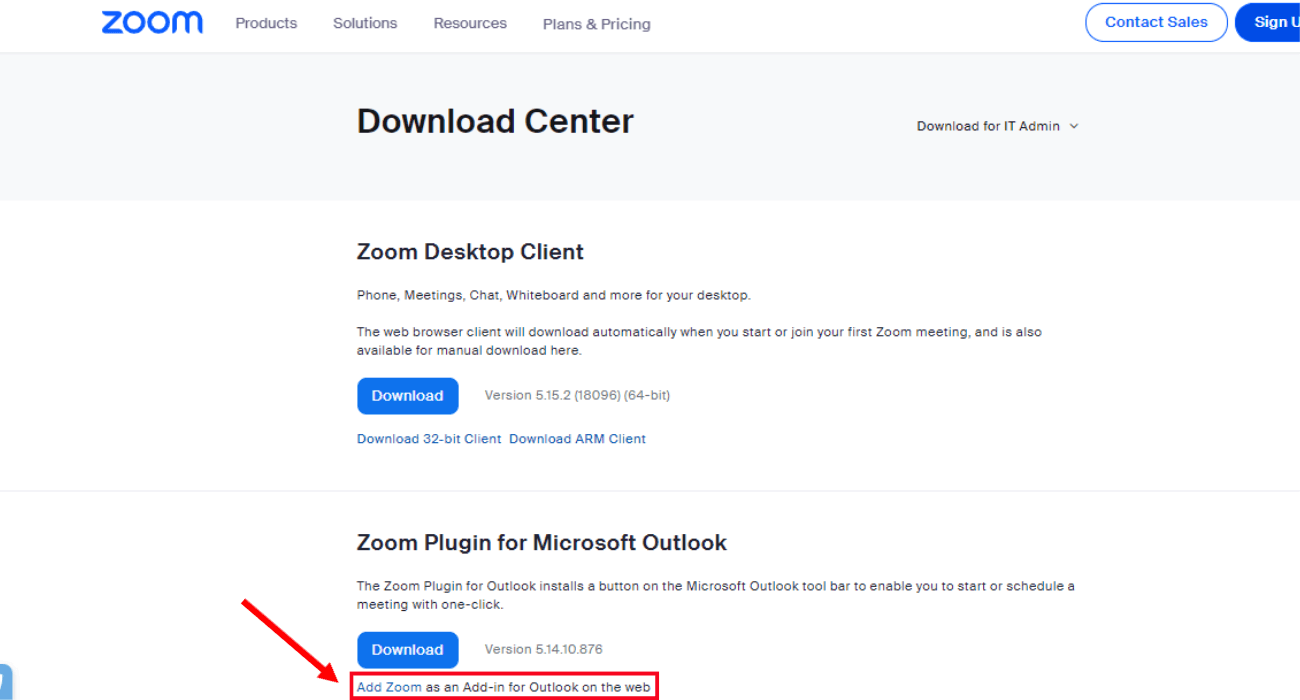Click Version 5.14.10.876 text
The width and height of the screenshot is (1300, 700).
click(544, 649)
